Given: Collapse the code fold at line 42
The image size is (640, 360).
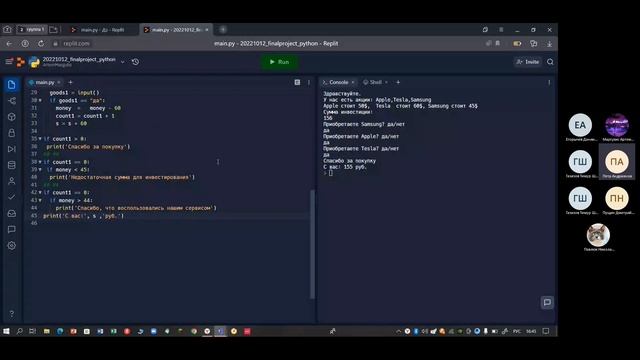Looking at the screenshot, I should (40, 193).
